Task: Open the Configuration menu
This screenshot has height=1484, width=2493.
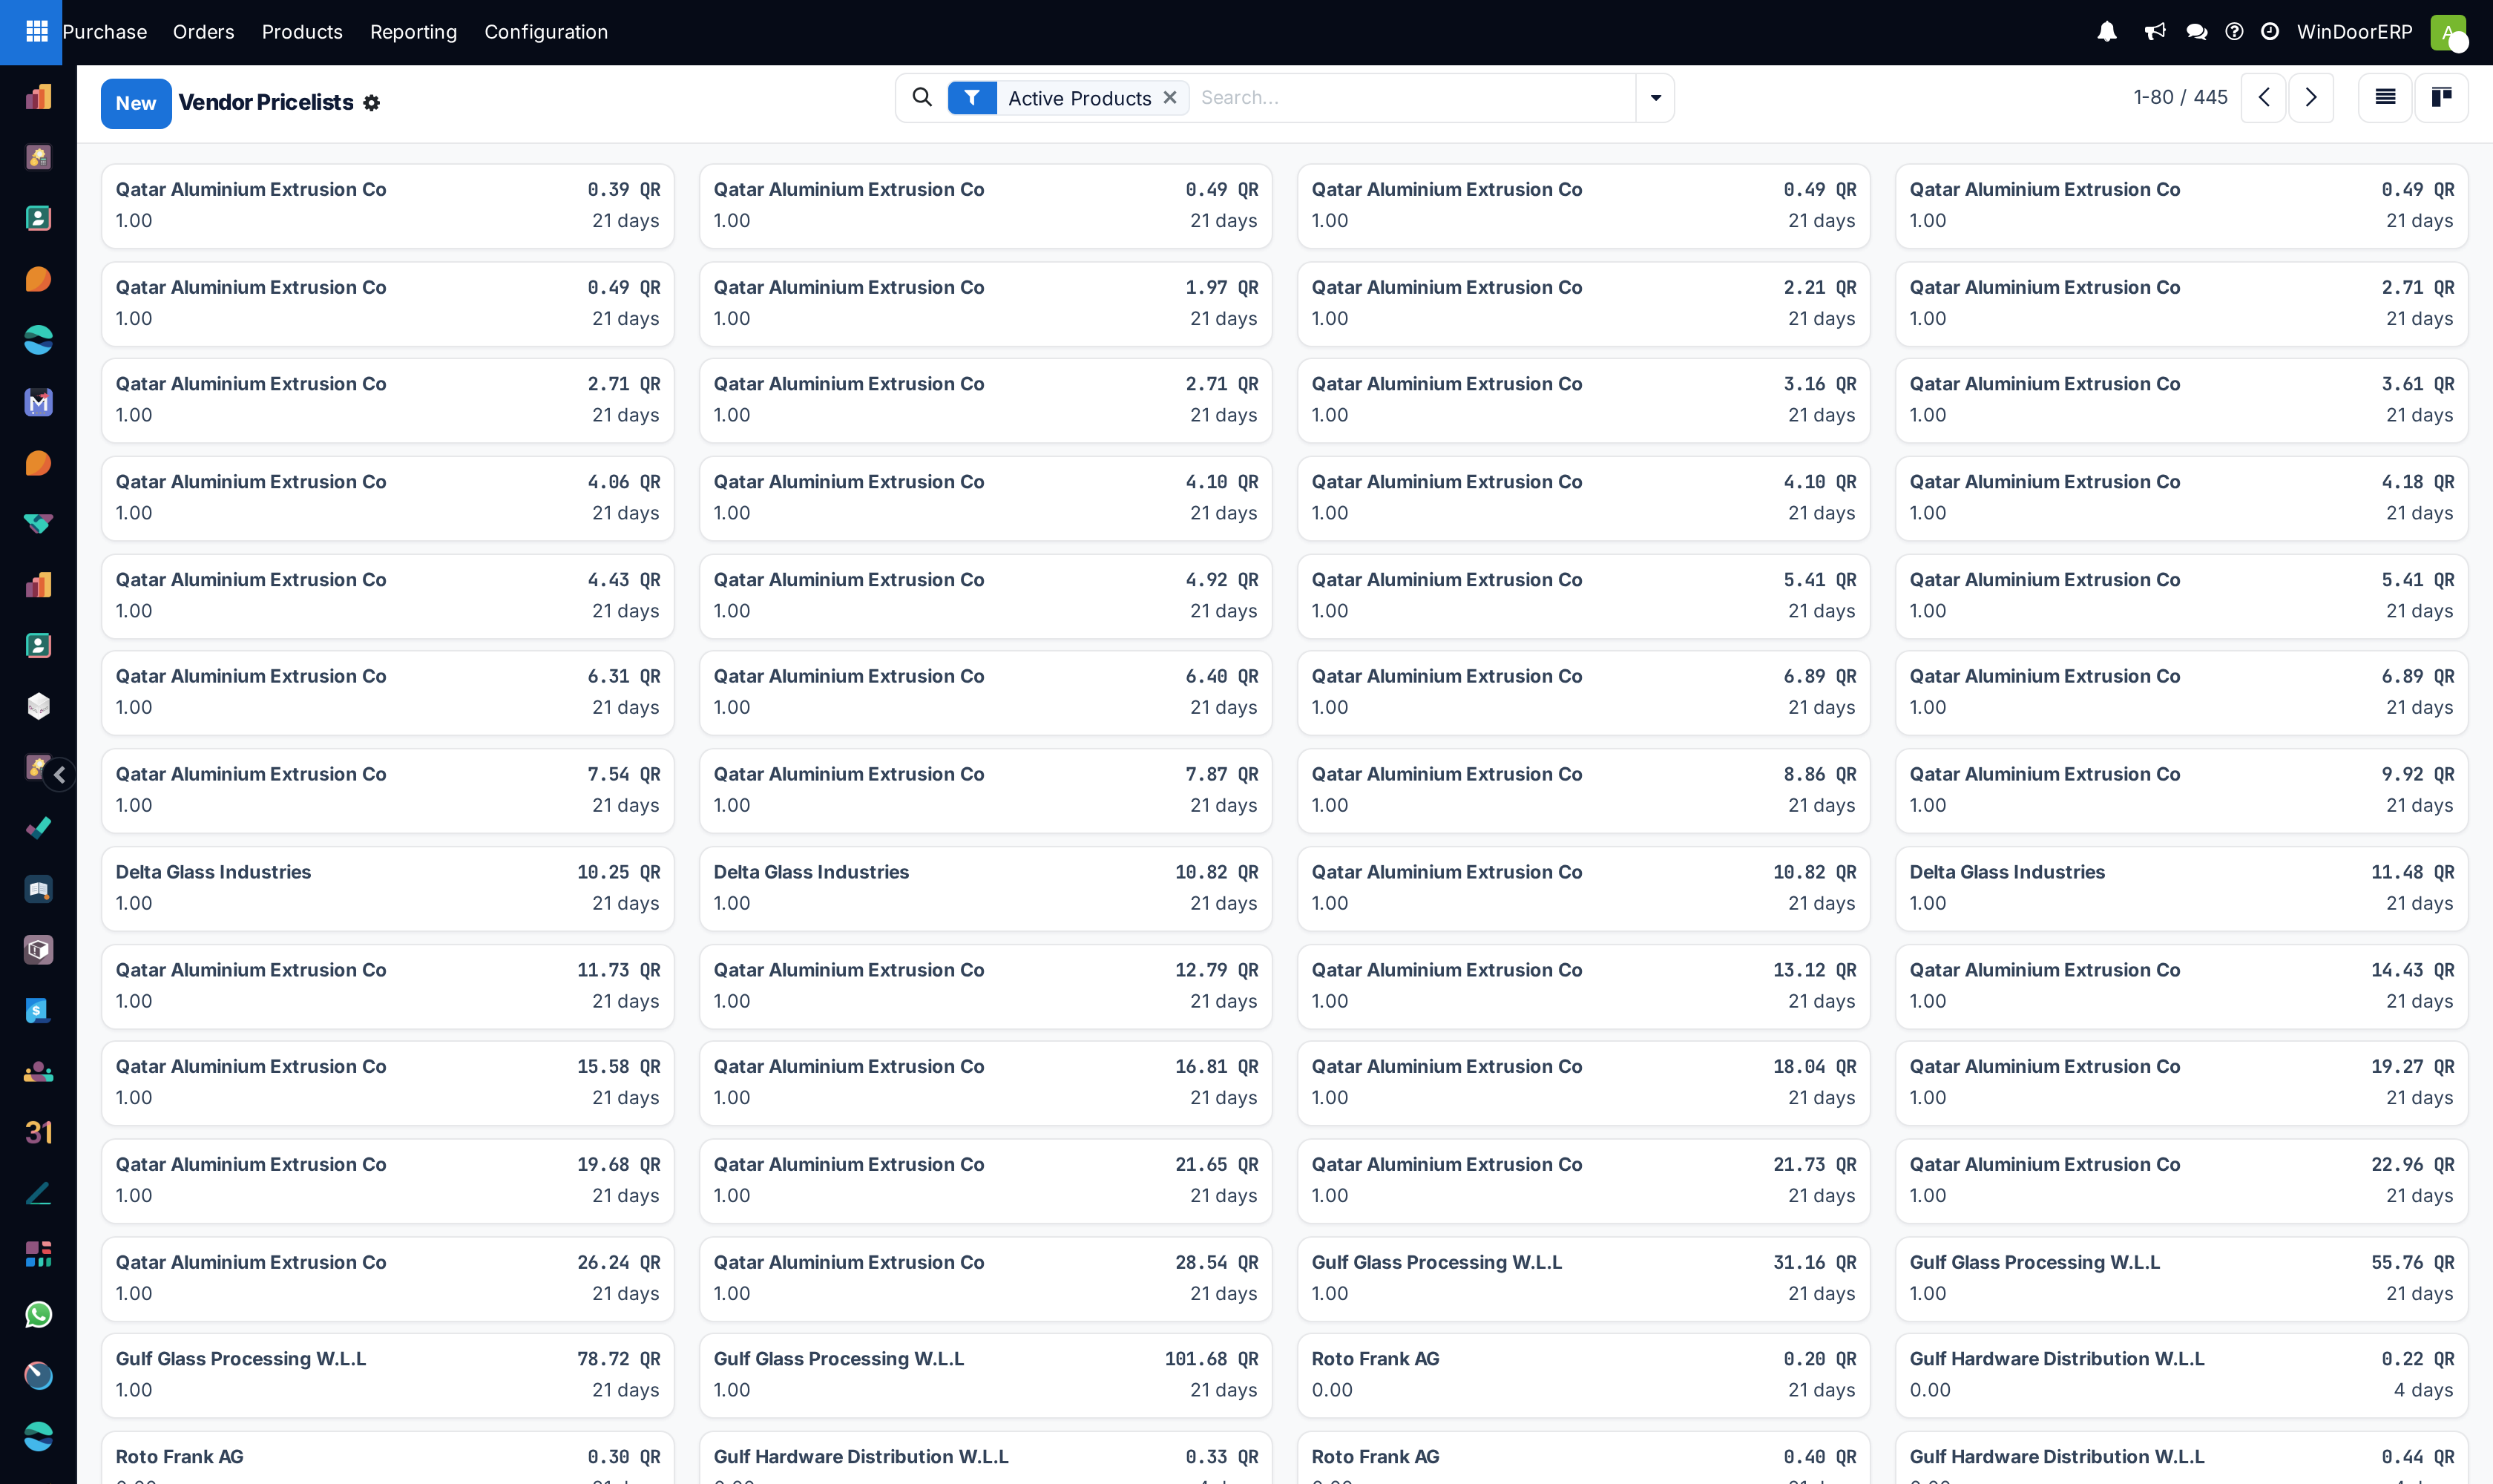Action: (x=546, y=32)
